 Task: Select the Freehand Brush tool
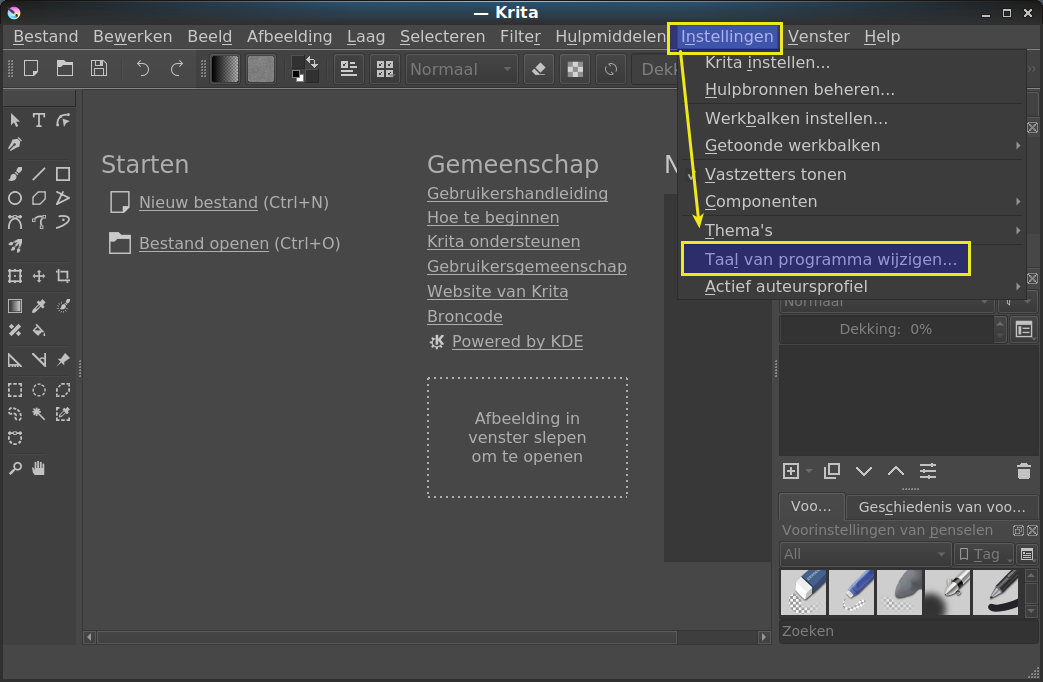[15, 174]
